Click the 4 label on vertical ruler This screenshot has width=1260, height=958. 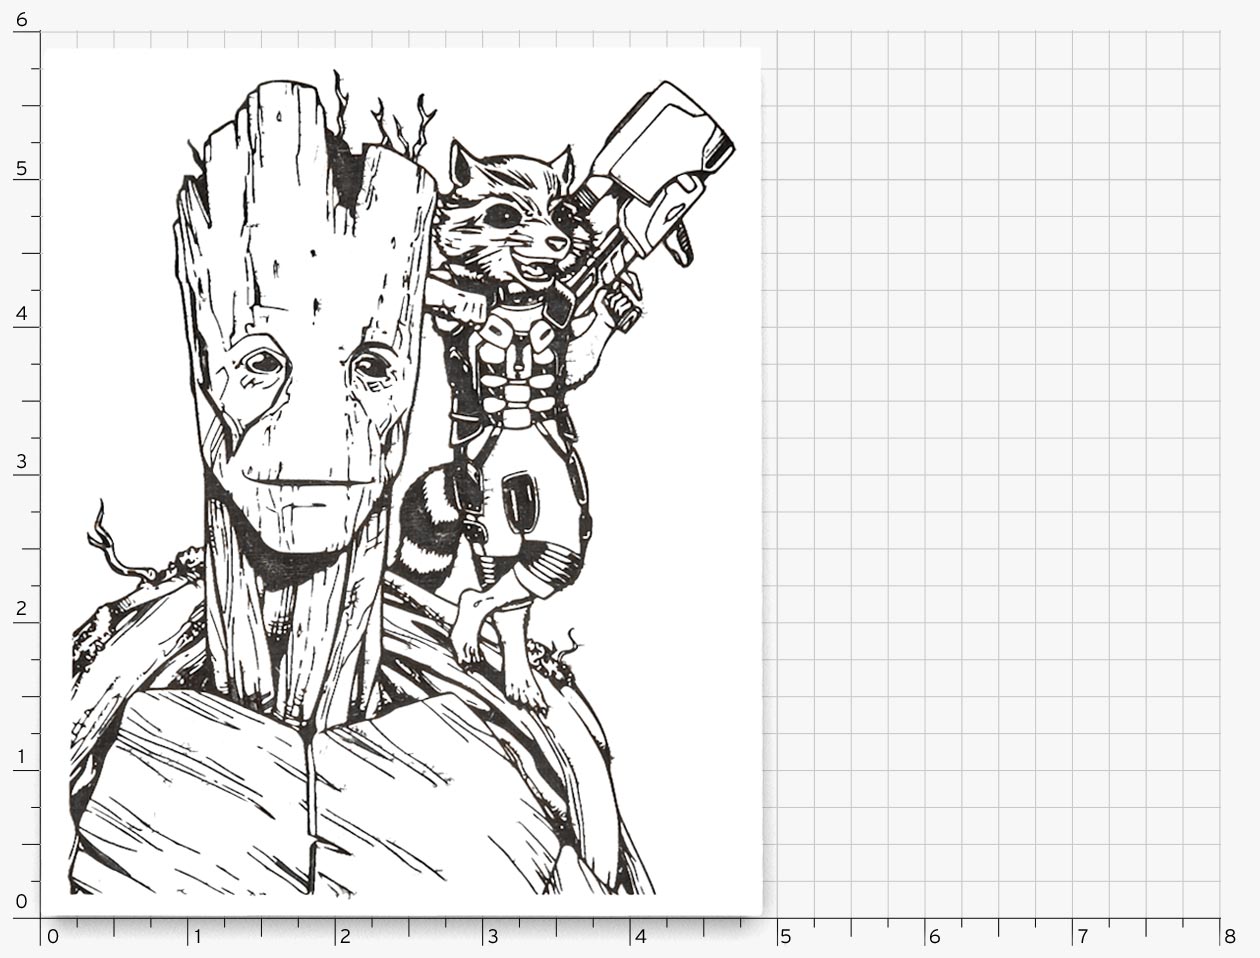[x=21, y=314]
